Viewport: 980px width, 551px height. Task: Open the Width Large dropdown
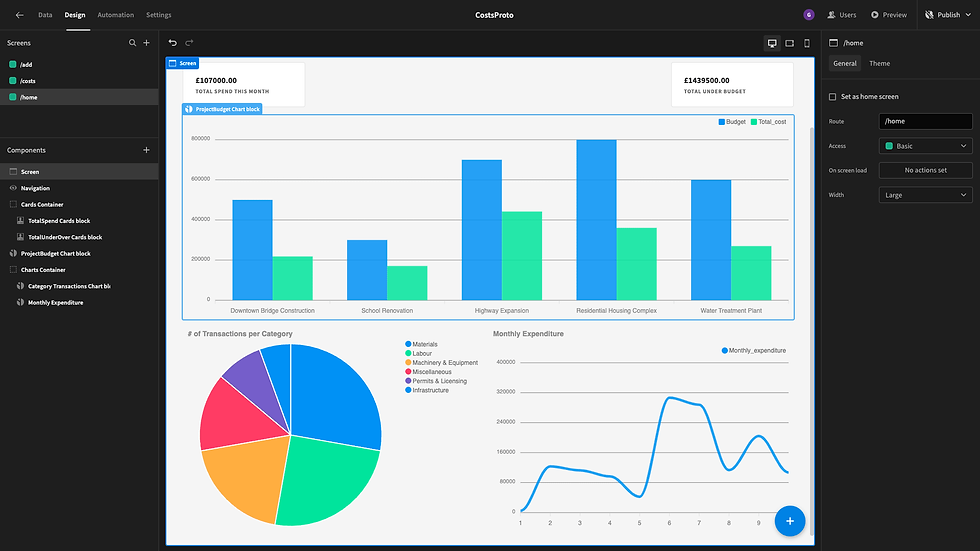point(926,195)
